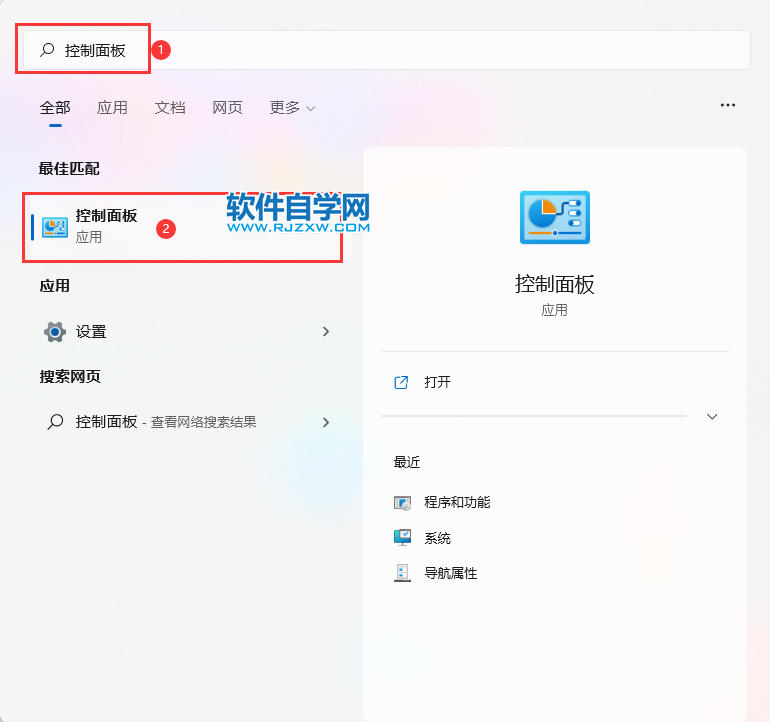The width and height of the screenshot is (770, 722).
Task: Open the 导航属性 recent item
Action: pyautogui.click(x=450, y=573)
